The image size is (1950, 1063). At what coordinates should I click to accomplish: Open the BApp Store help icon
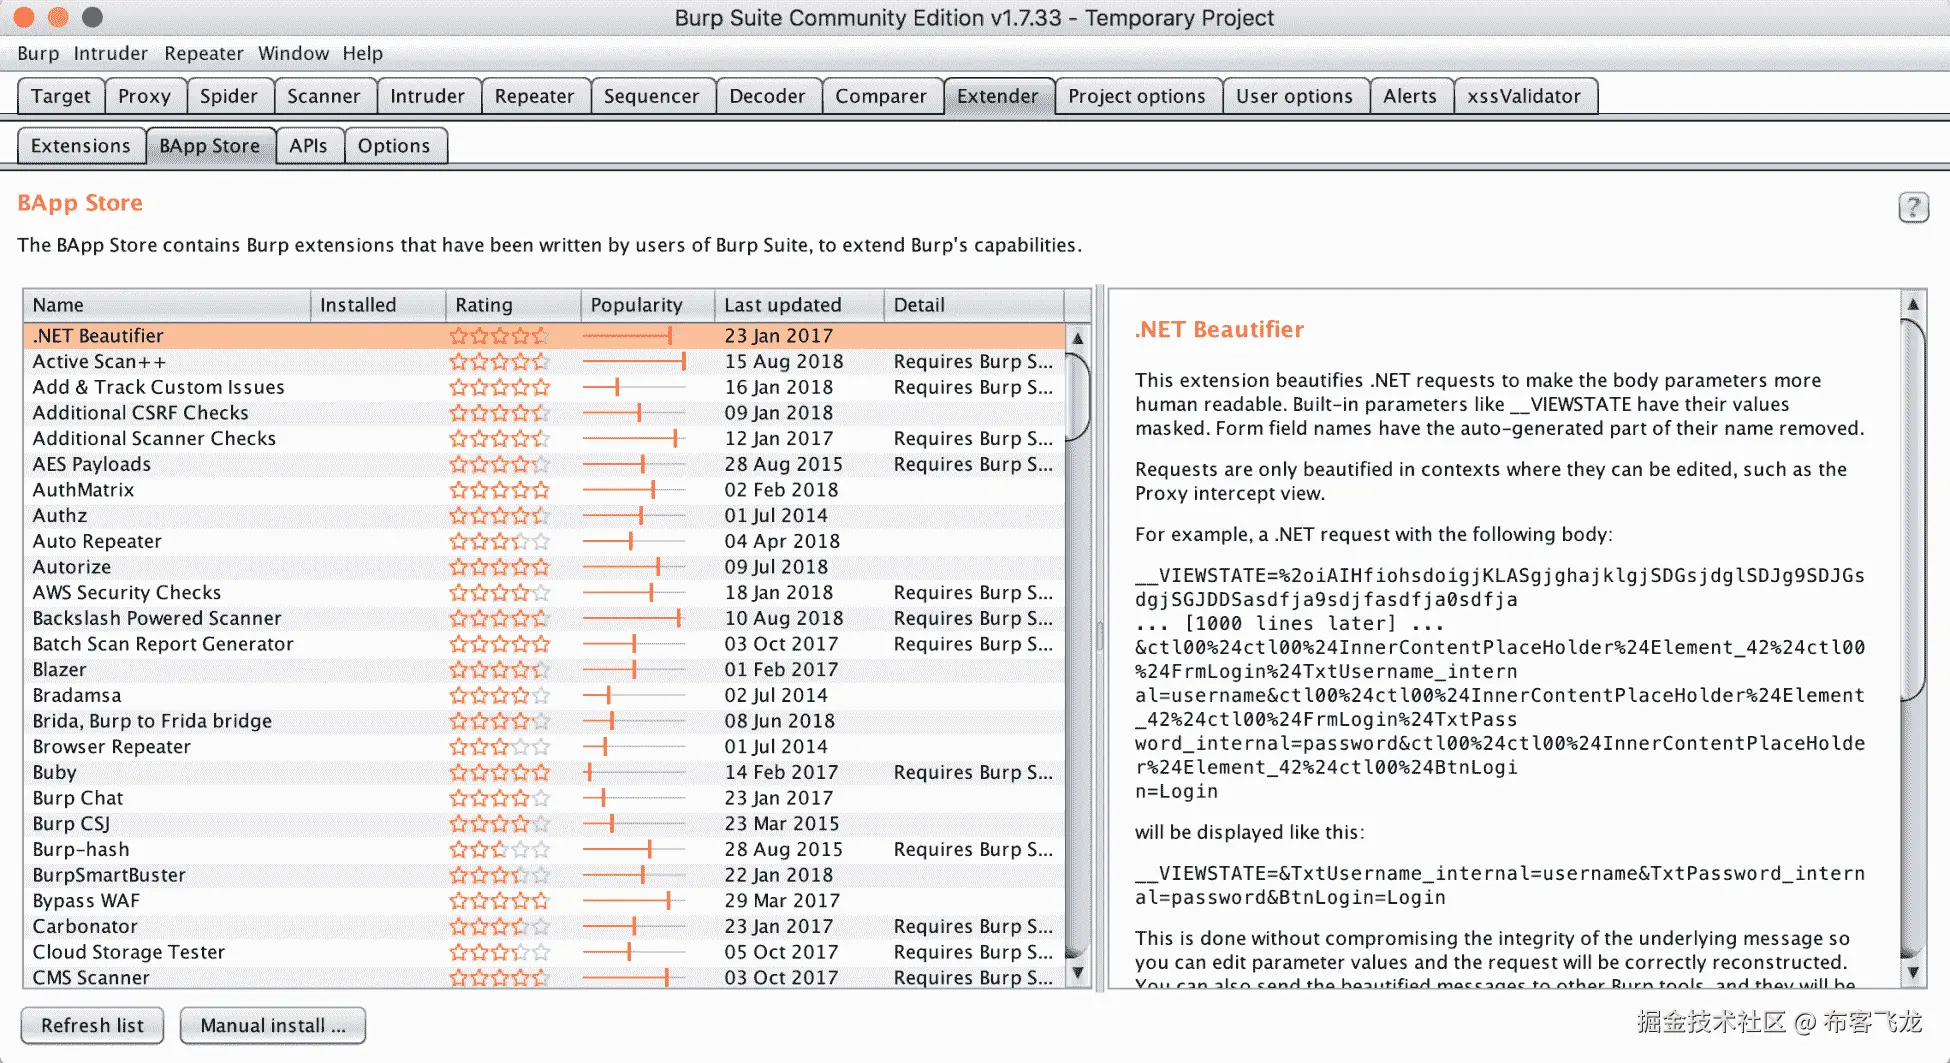[x=1912, y=207]
